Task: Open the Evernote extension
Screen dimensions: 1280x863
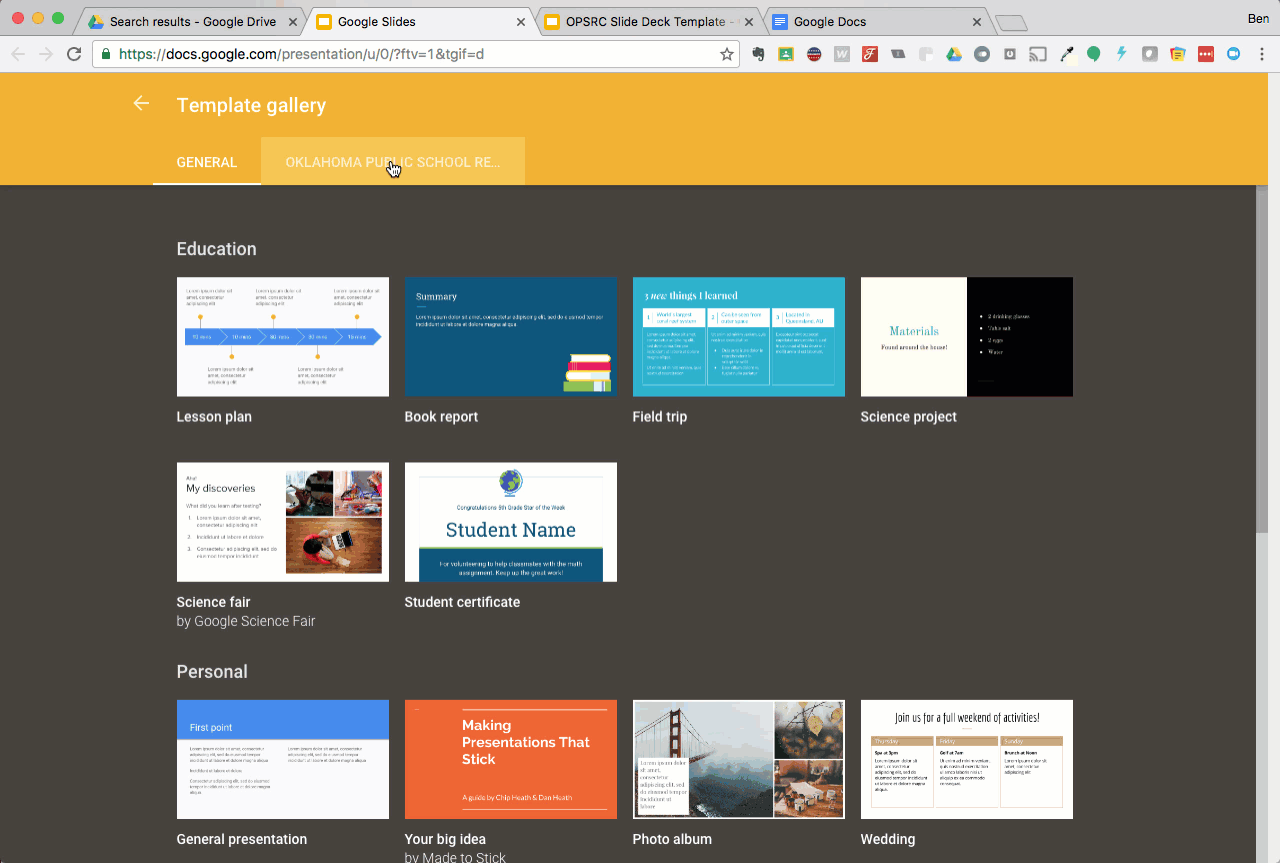Action: click(758, 54)
